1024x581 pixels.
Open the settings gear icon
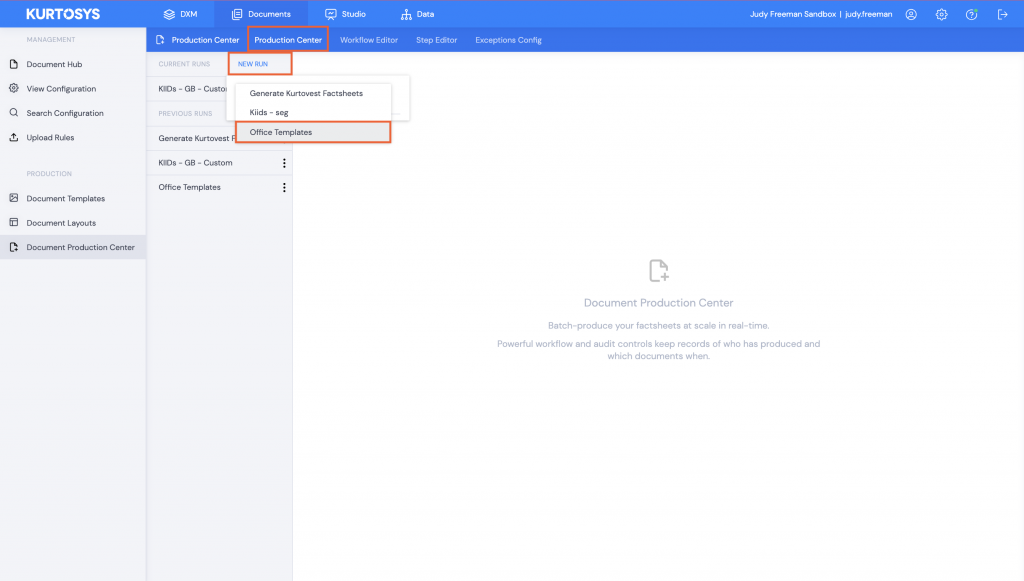(x=941, y=14)
